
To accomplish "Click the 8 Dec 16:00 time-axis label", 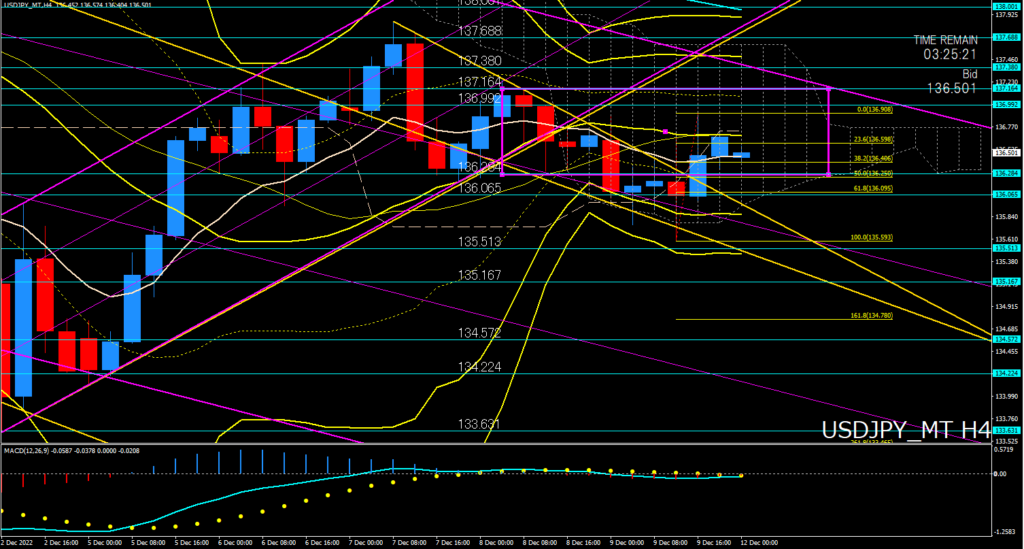I will [x=583, y=542].
